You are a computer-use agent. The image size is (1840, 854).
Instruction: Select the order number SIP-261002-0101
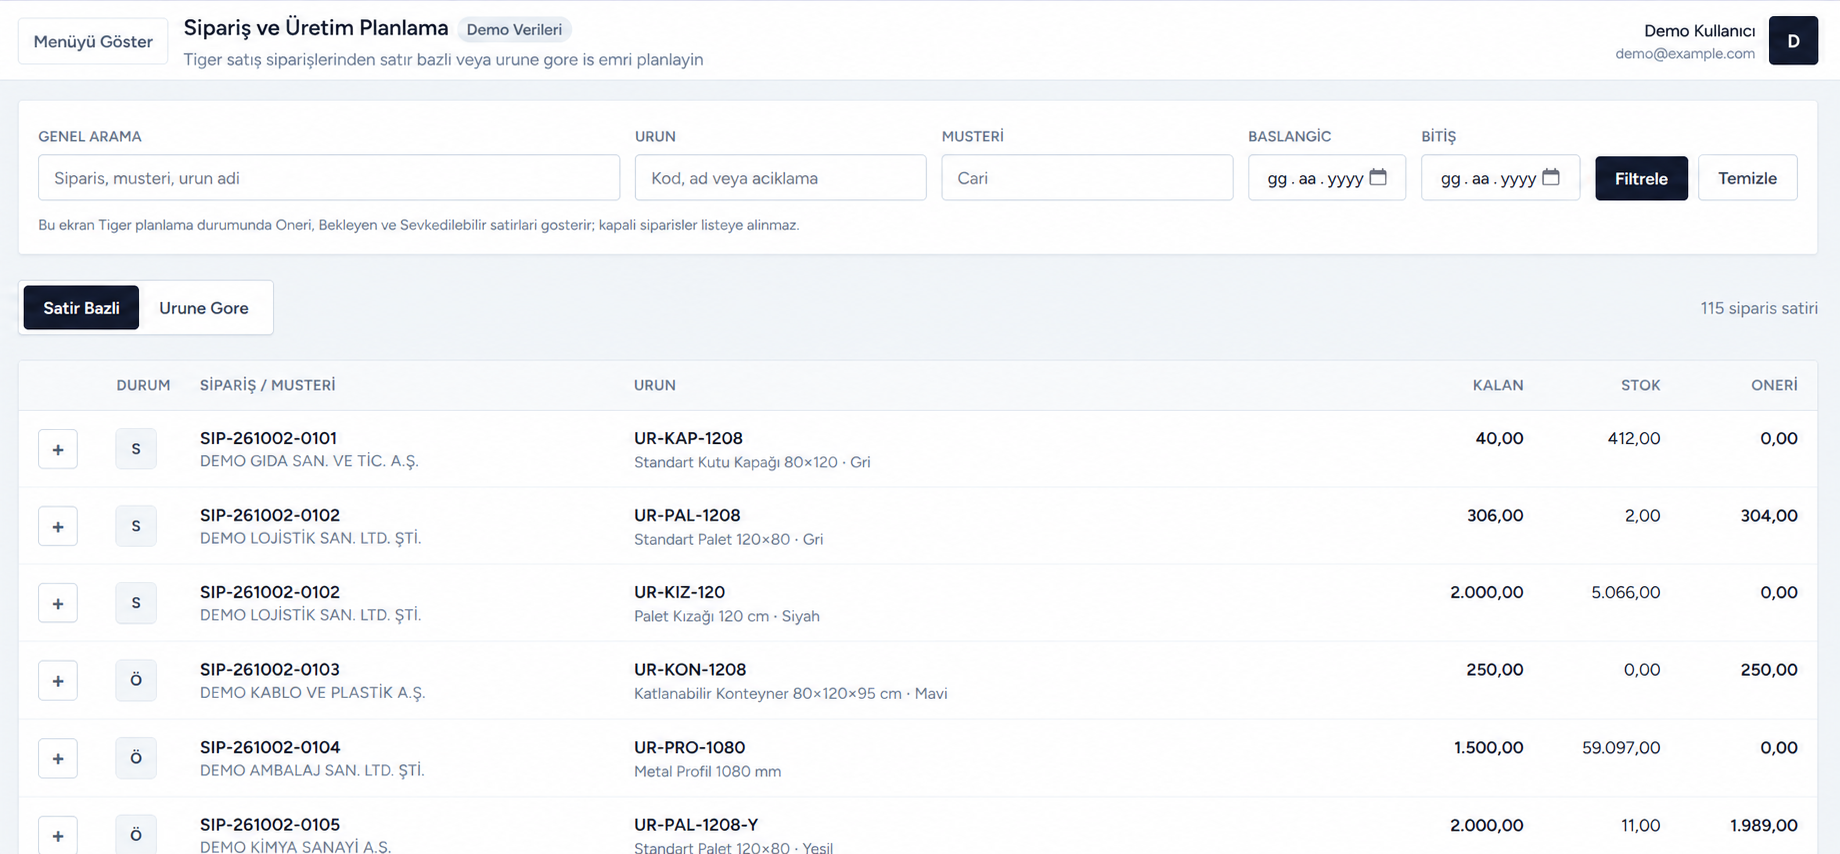pos(268,438)
